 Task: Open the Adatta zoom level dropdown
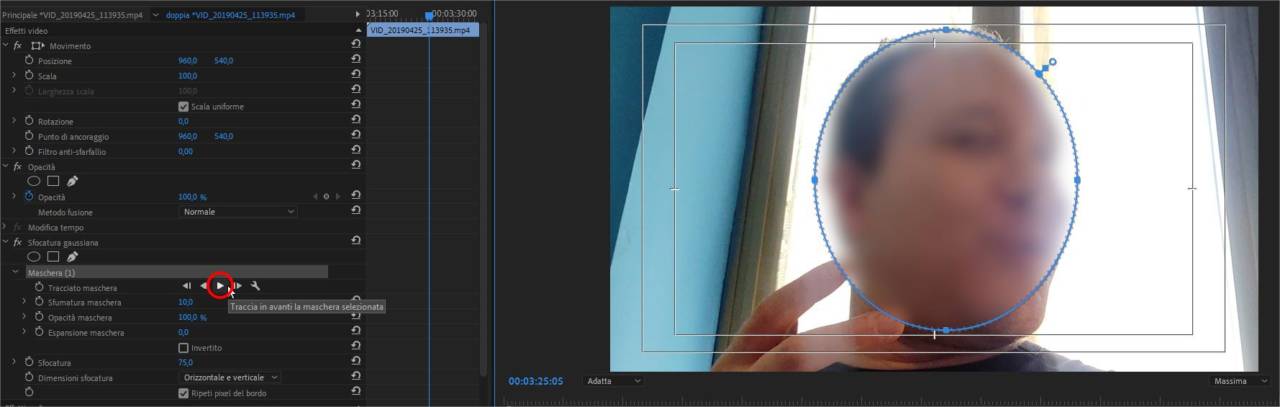[612, 381]
